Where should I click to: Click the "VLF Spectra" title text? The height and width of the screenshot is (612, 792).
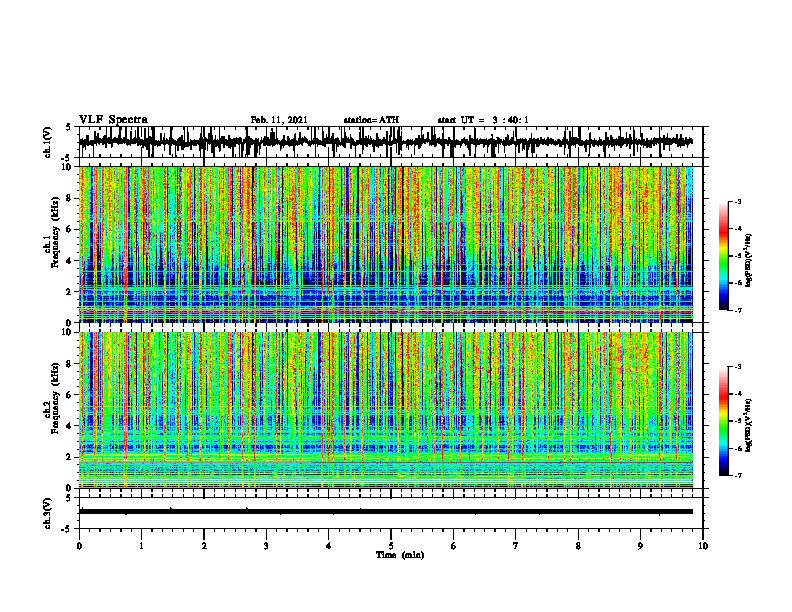pos(113,120)
